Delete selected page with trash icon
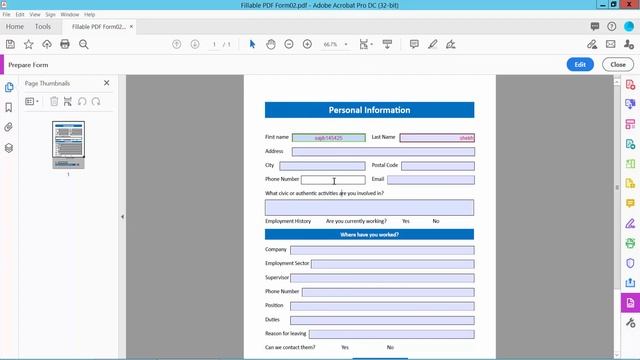 click(x=54, y=101)
